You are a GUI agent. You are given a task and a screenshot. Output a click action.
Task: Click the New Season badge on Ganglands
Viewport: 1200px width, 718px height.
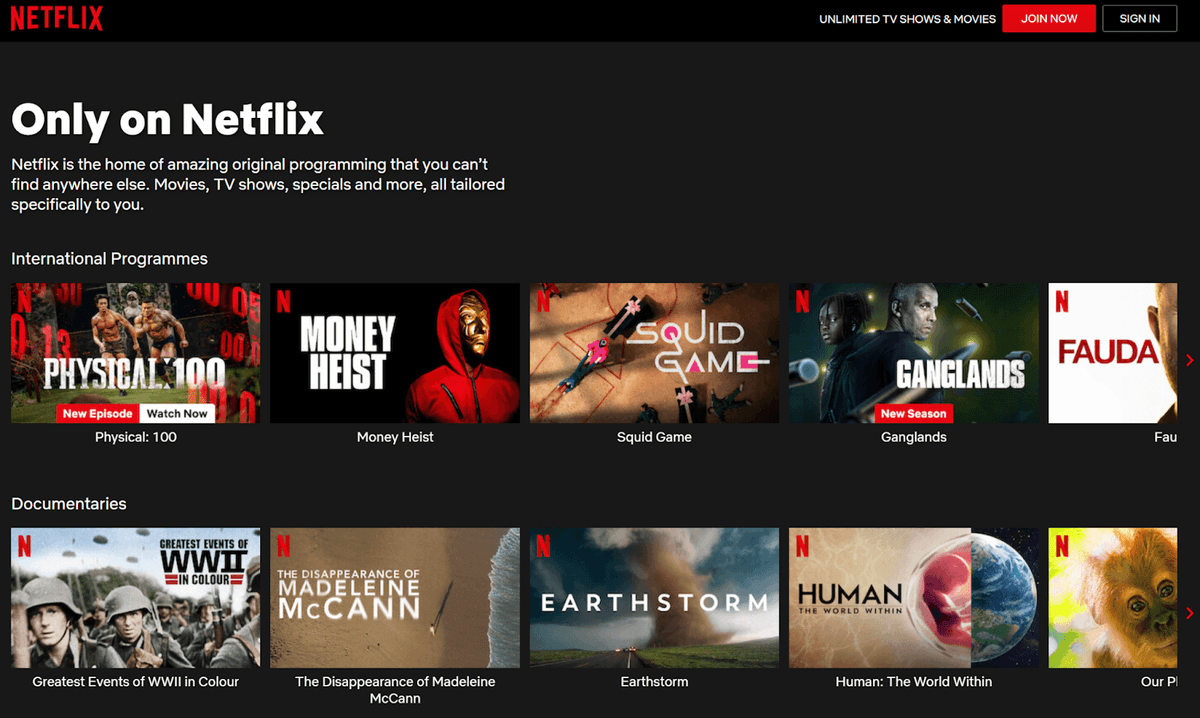tap(913, 413)
